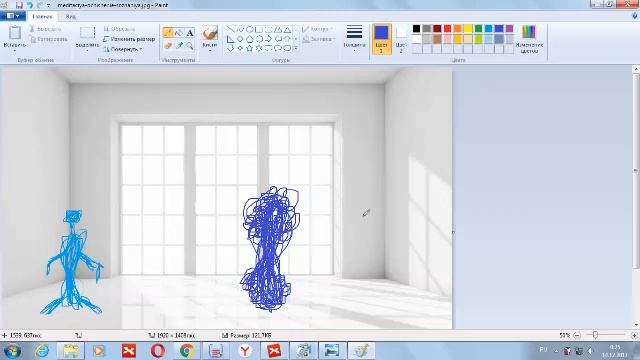Screen dimensions: 640x360
Task: Choose the Rectangle shape
Action: pyautogui.click(x=259, y=30)
